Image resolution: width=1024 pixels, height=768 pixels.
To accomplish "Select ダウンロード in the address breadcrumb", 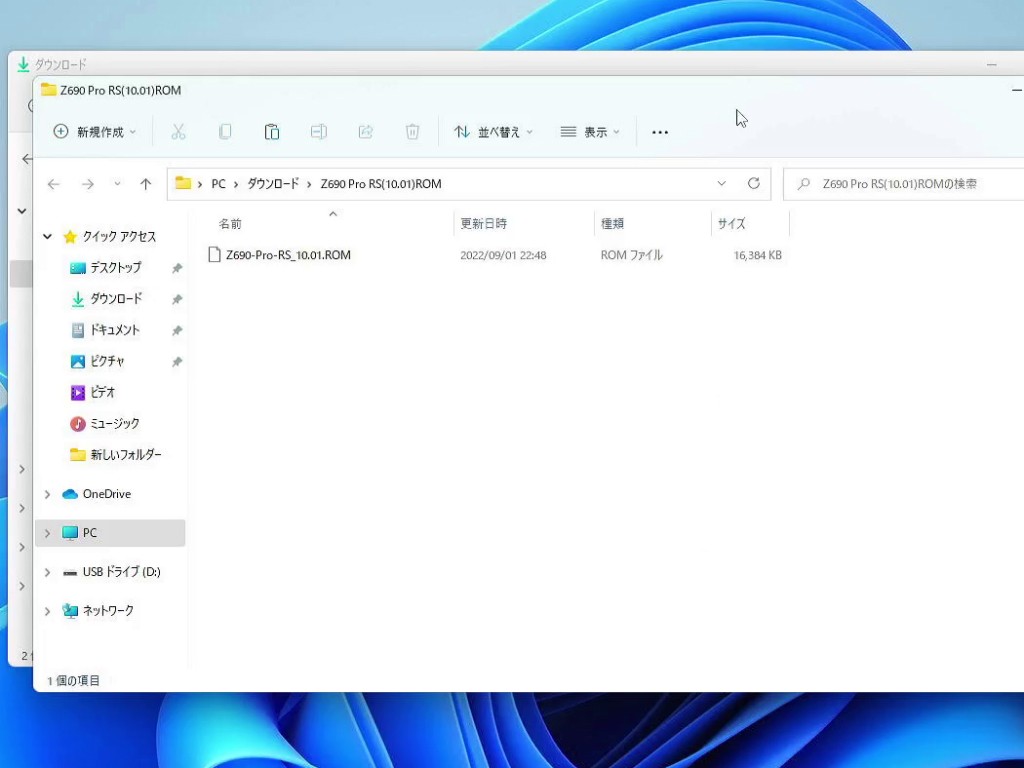I will pos(273,184).
